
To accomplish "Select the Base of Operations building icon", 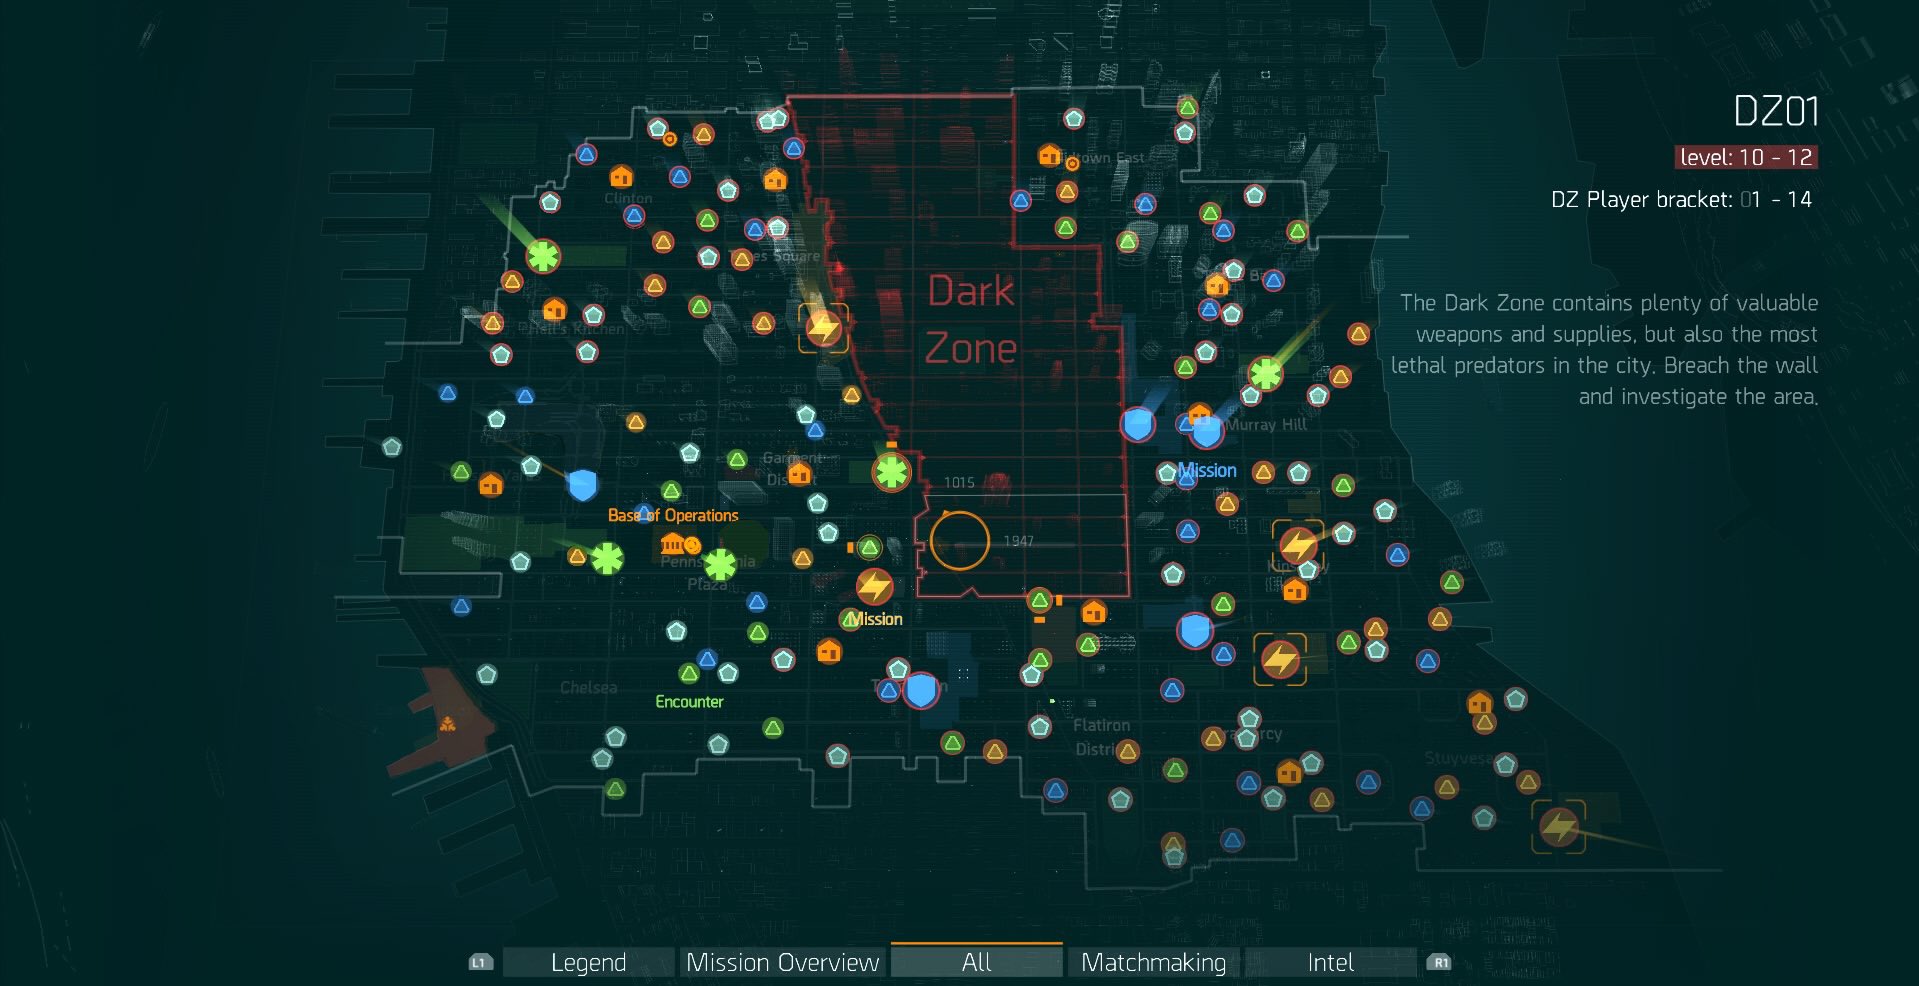I will point(672,544).
